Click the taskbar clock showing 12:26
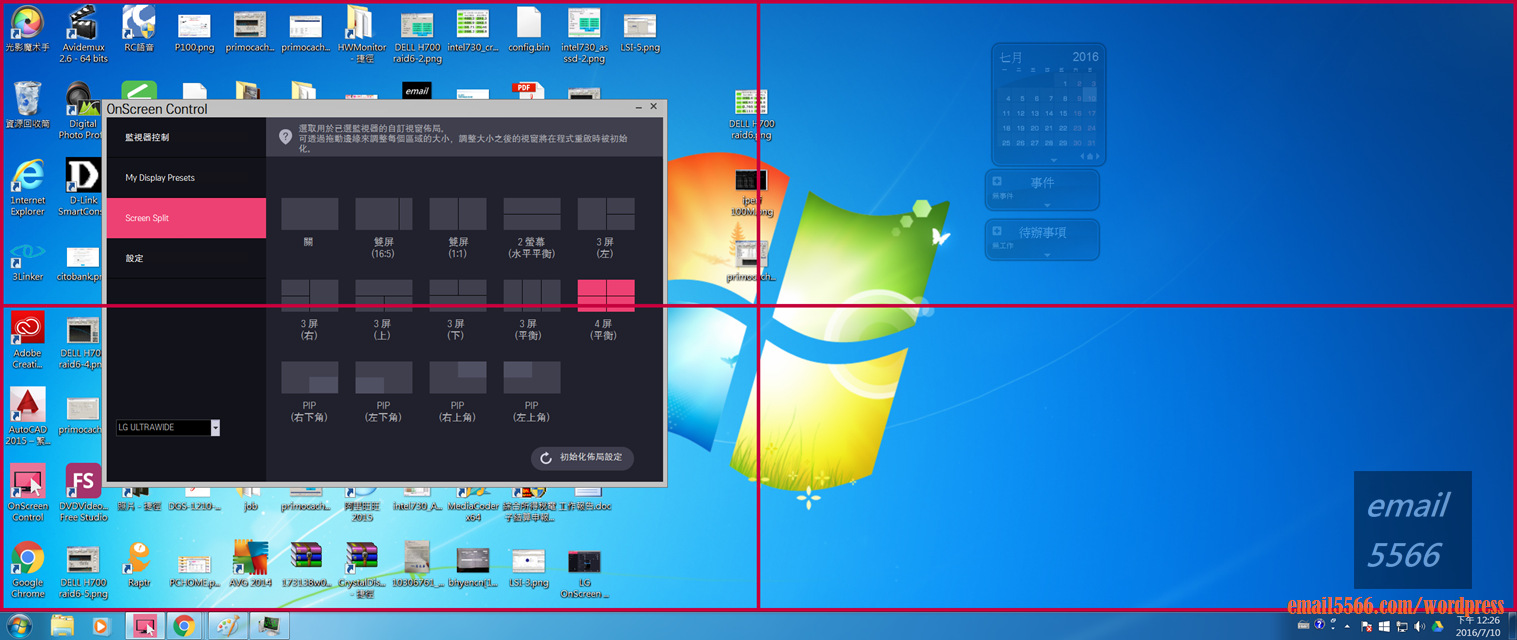Image resolution: width=1517 pixels, height=640 pixels. pos(1478,626)
